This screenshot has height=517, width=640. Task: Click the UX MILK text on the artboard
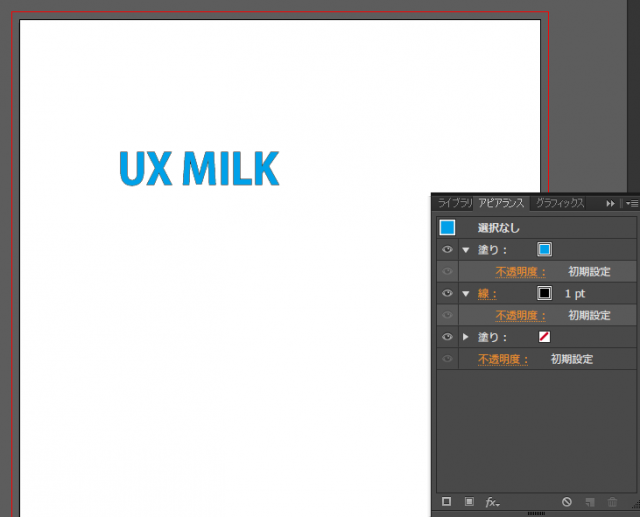199,169
